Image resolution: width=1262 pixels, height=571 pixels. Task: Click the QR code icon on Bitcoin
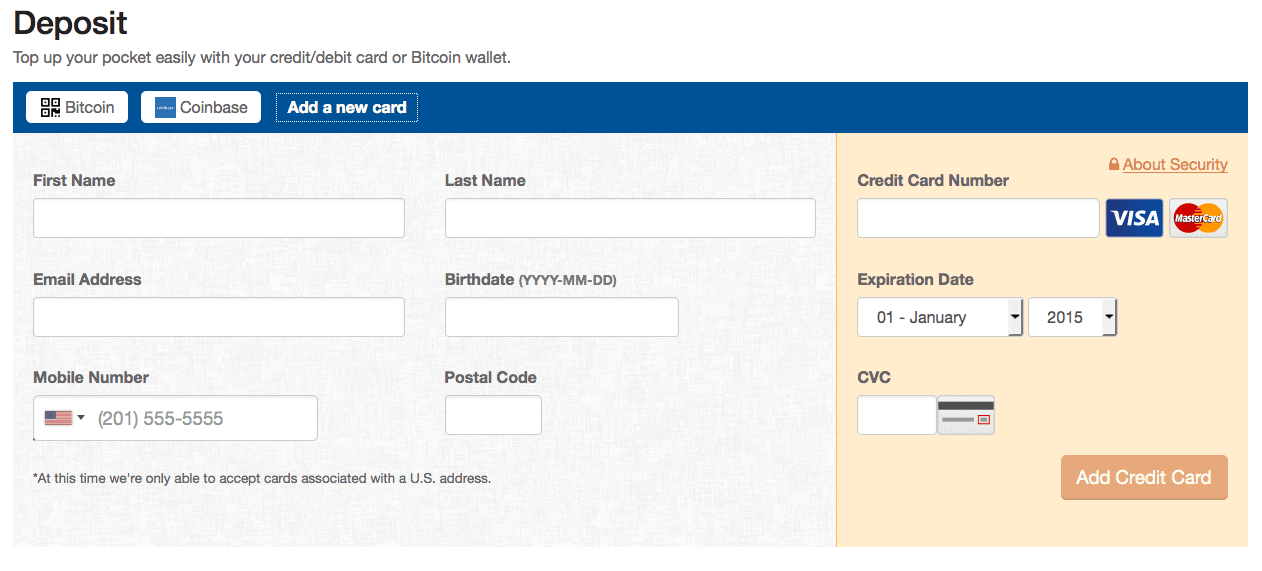50,107
